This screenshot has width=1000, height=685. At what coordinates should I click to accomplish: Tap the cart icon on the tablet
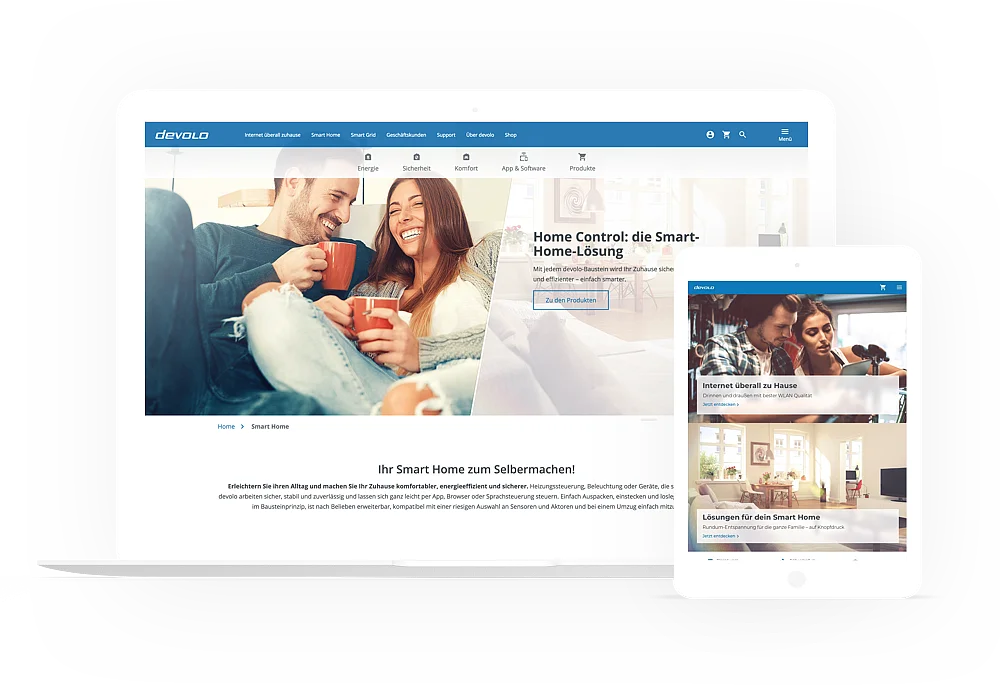(x=883, y=287)
